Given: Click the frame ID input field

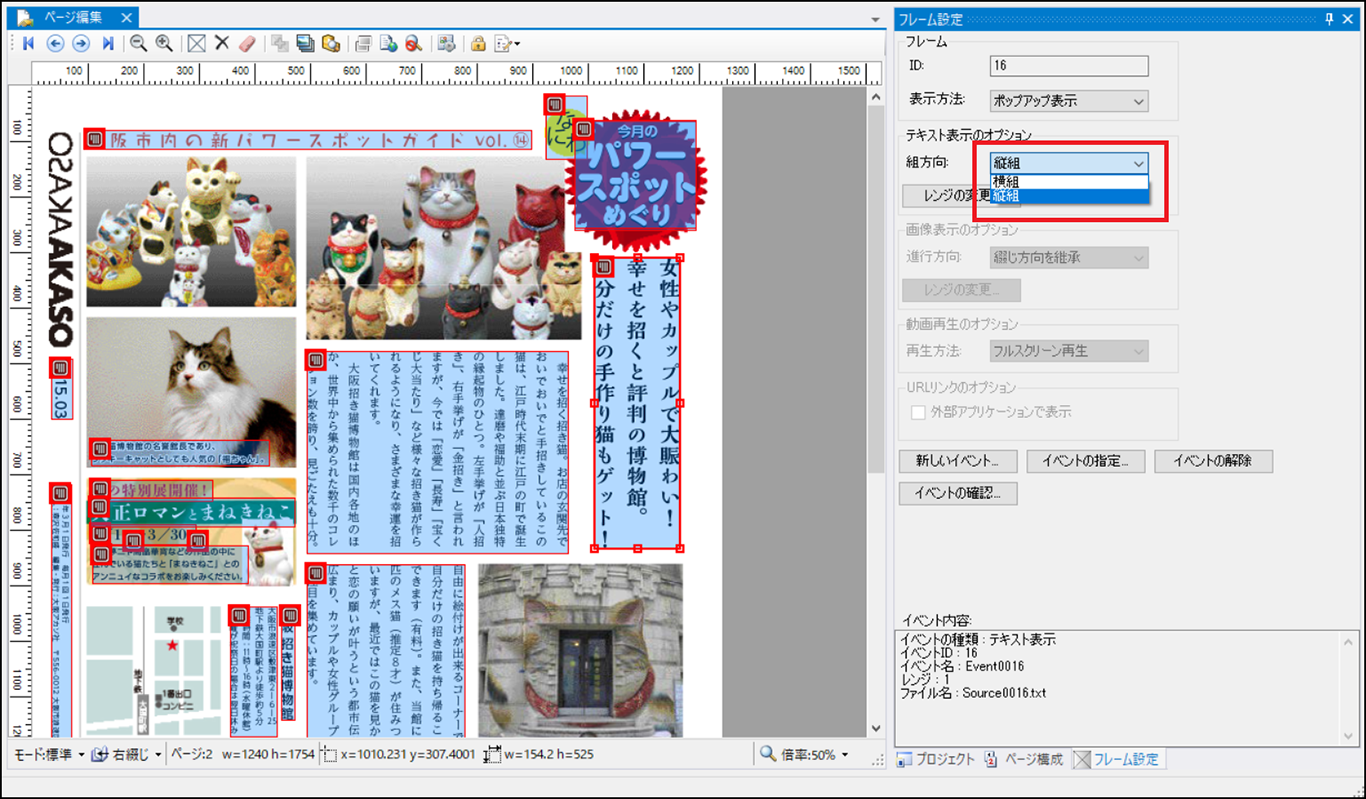Looking at the screenshot, I should click(x=1069, y=66).
